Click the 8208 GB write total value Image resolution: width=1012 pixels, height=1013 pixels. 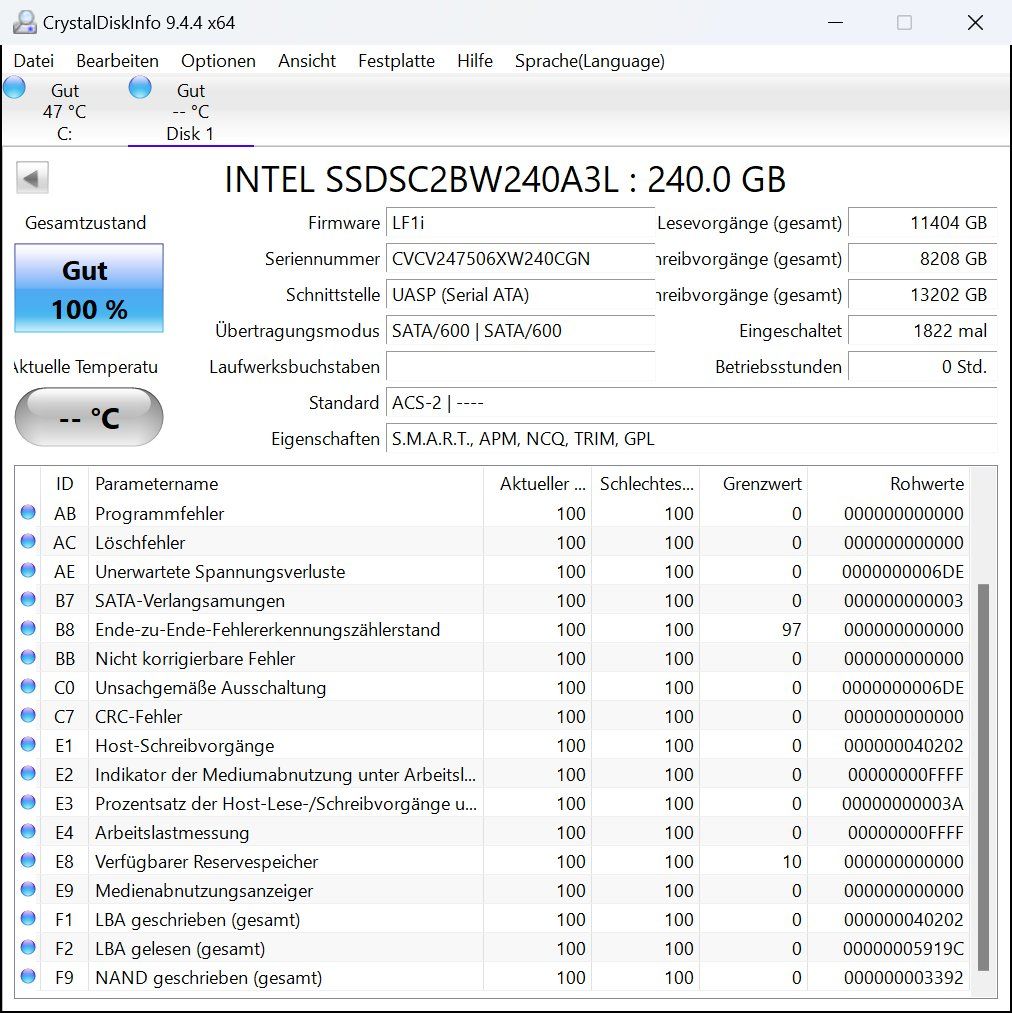pyautogui.click(x=922, y=259)
